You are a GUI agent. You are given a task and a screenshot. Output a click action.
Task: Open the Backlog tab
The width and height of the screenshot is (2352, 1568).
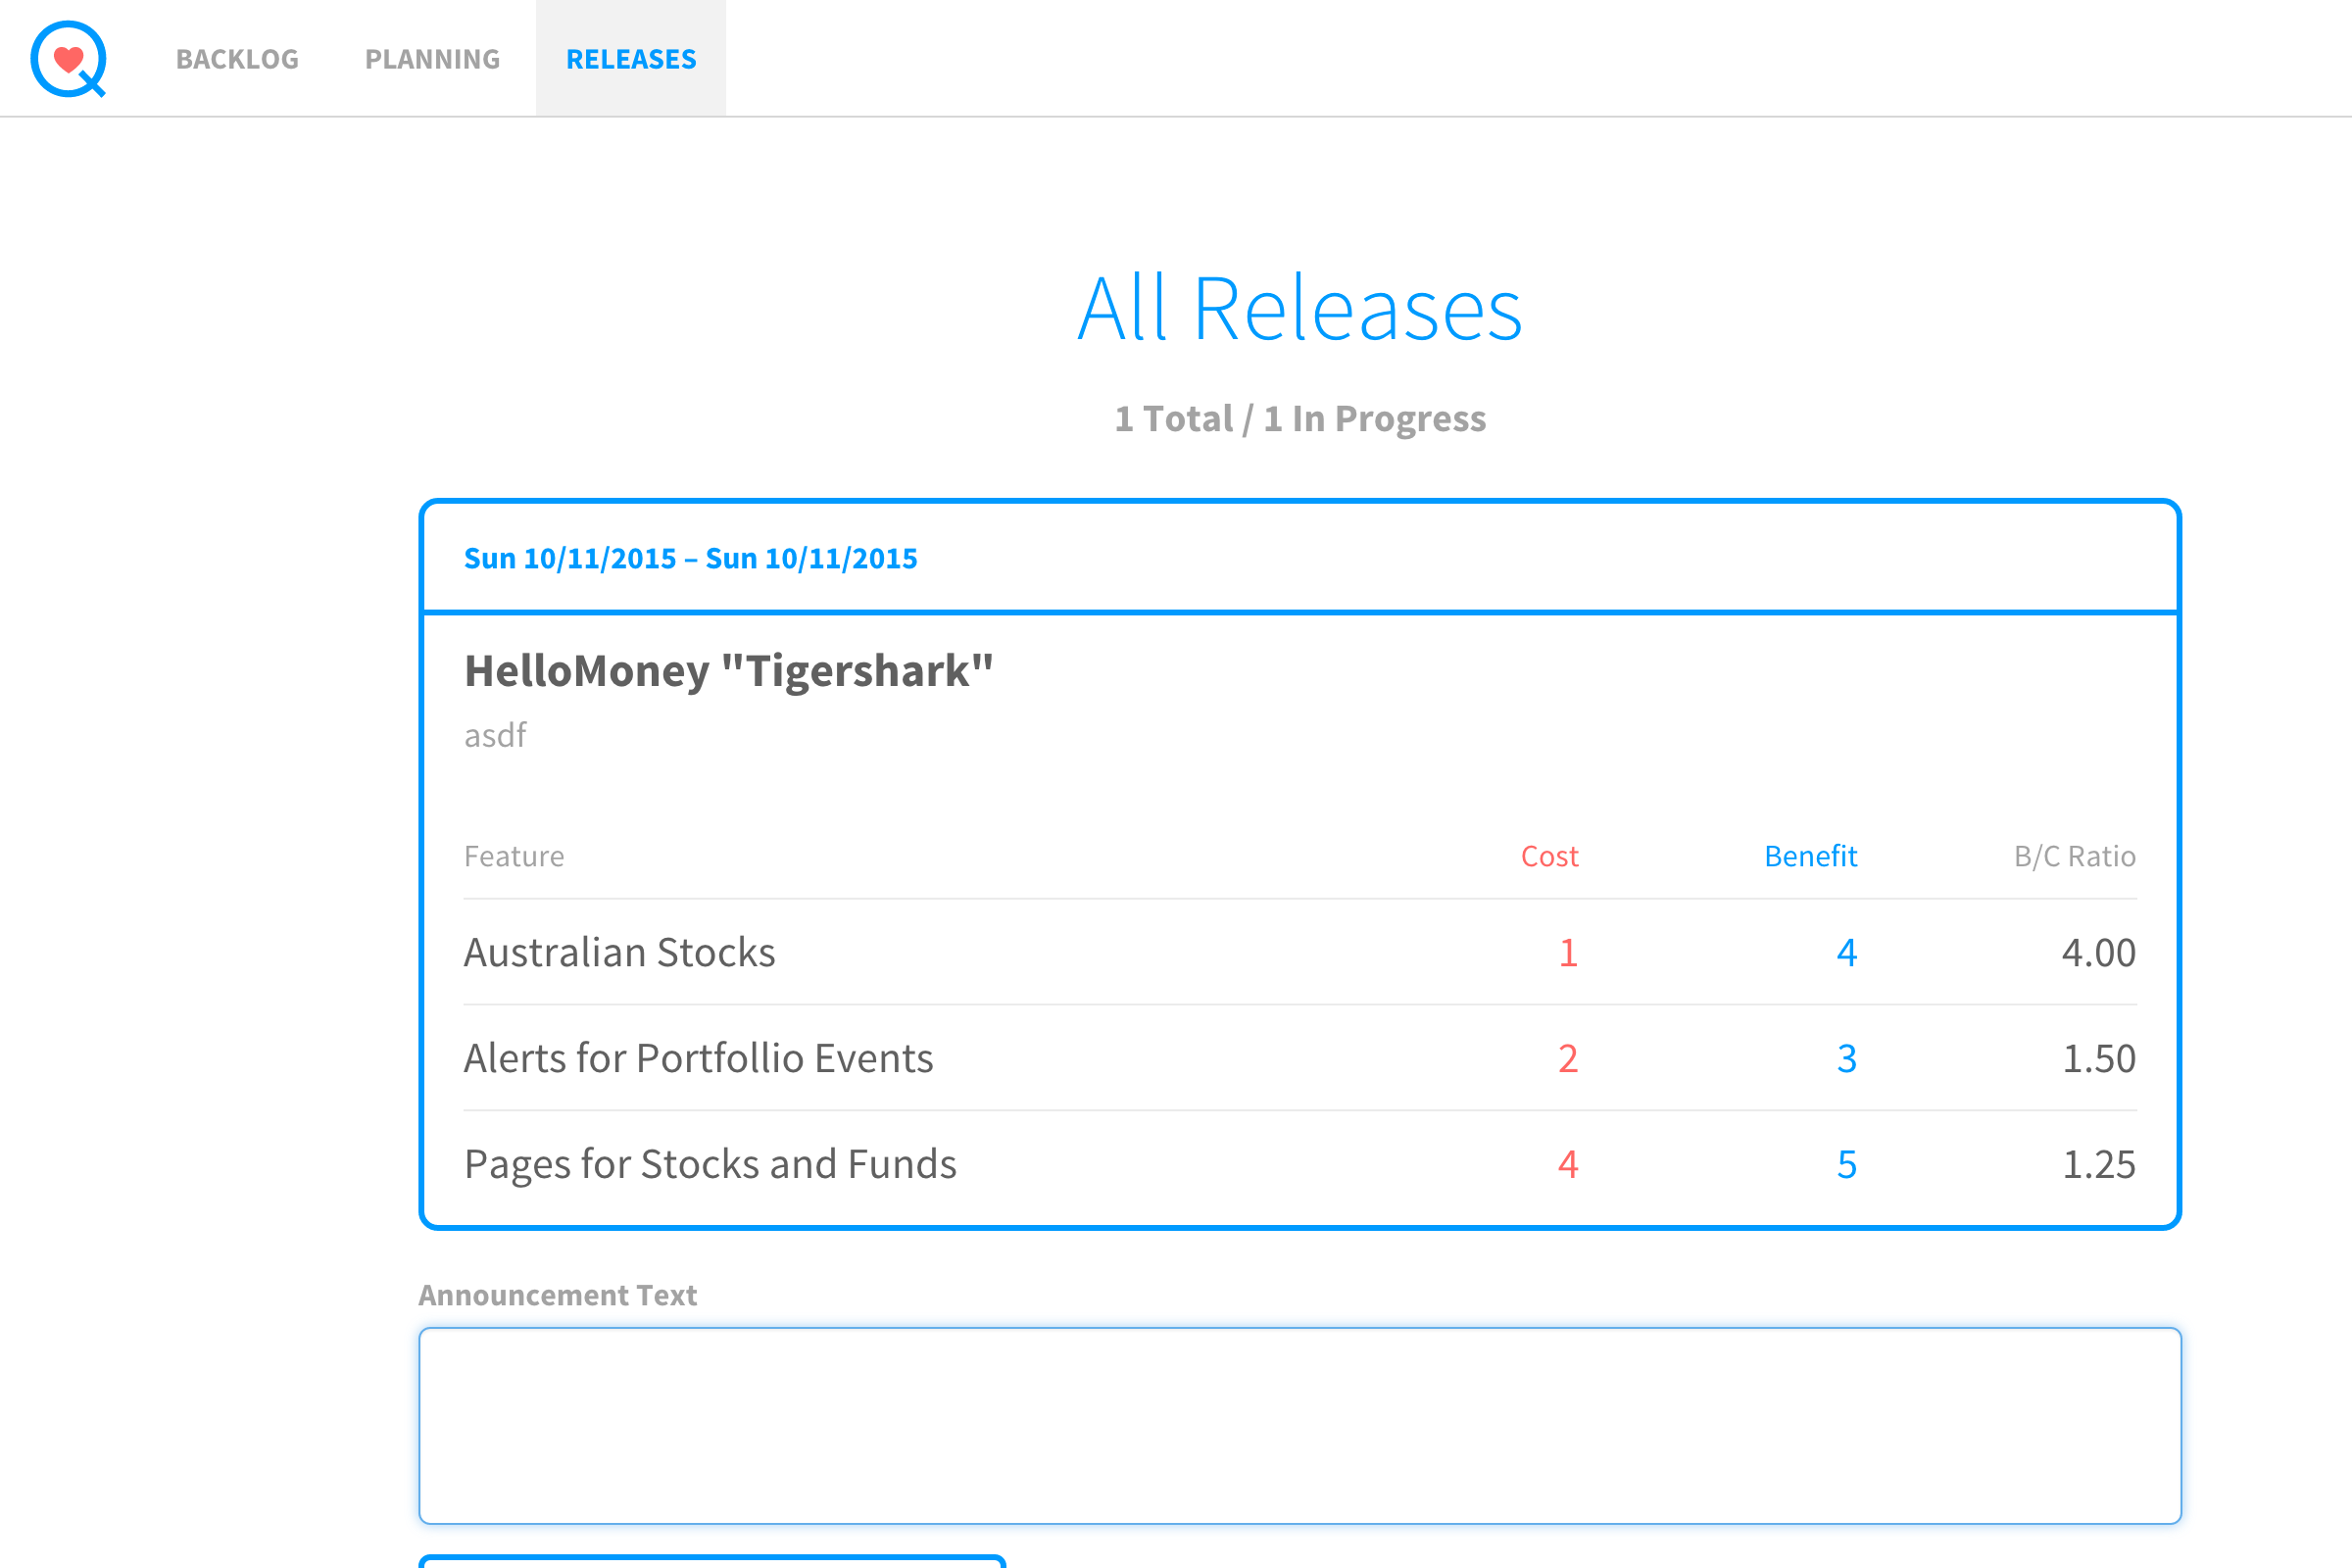237,59
